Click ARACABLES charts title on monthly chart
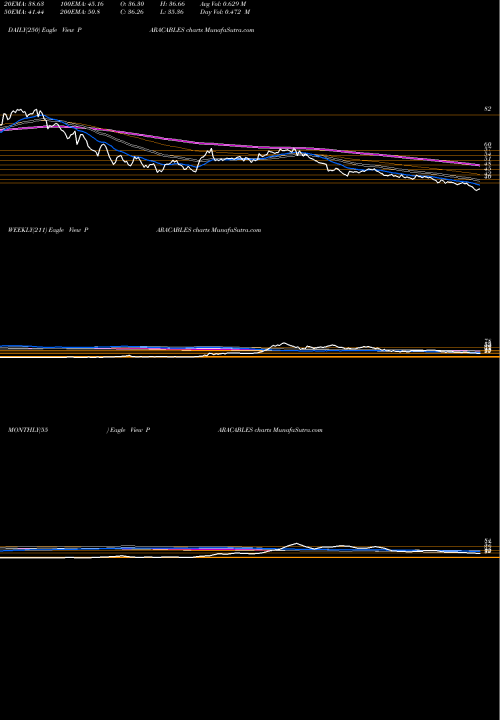500x720 pixels. pos(270,430)
